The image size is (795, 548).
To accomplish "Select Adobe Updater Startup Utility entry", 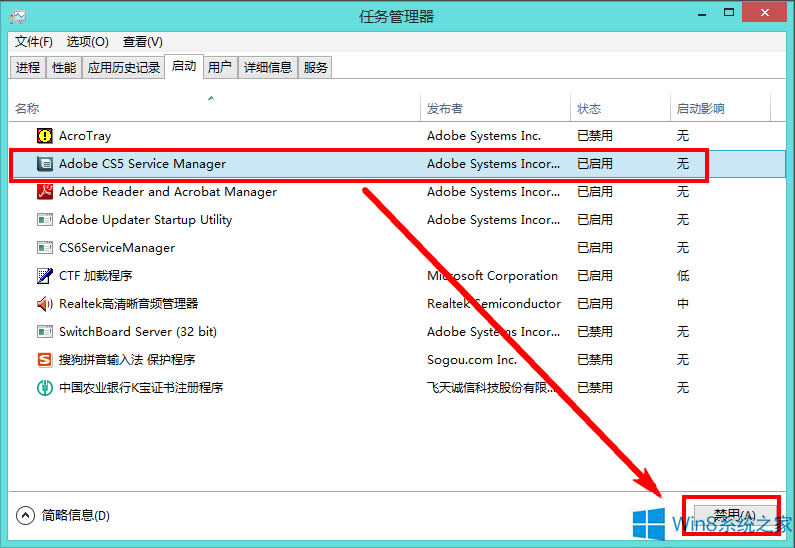I will pyautogui.click(x=146, y=220).
